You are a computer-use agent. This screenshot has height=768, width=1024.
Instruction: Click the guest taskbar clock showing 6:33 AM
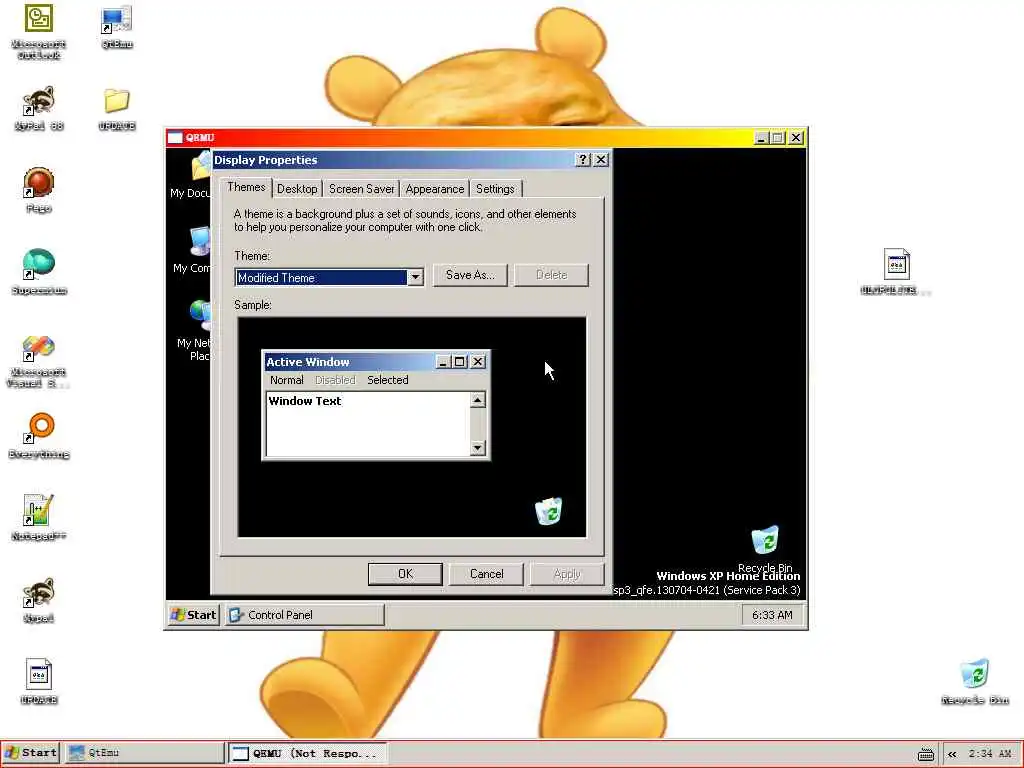coord(772,615)
